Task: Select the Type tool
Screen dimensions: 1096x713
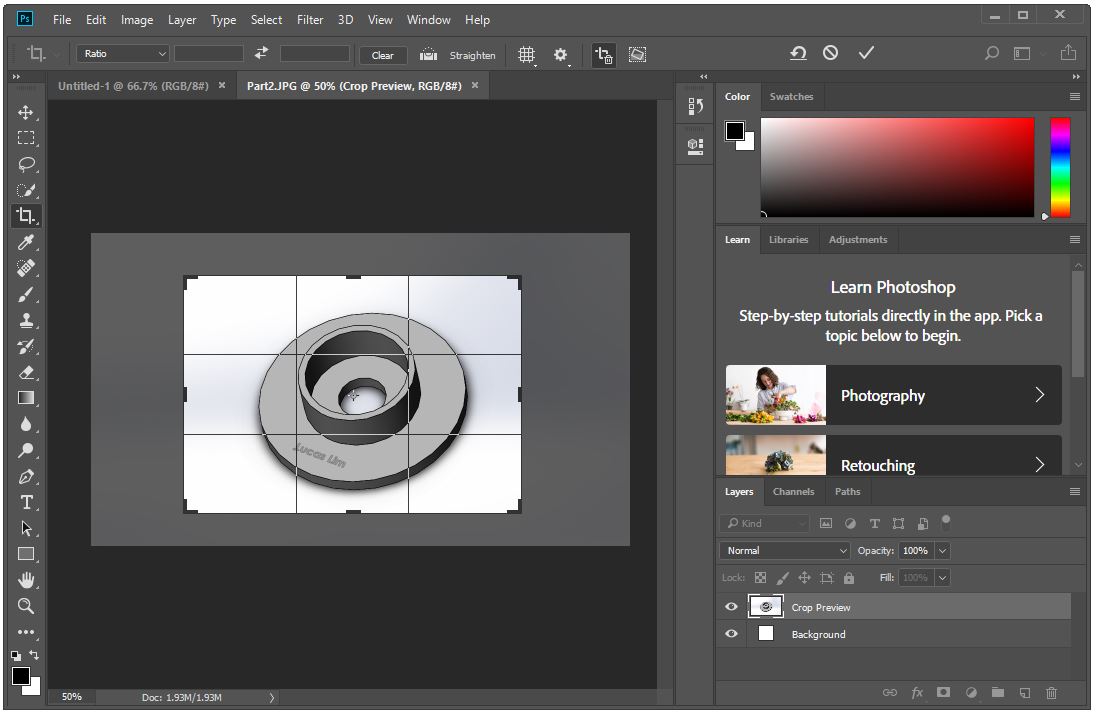Action: (x=26, y=502)
